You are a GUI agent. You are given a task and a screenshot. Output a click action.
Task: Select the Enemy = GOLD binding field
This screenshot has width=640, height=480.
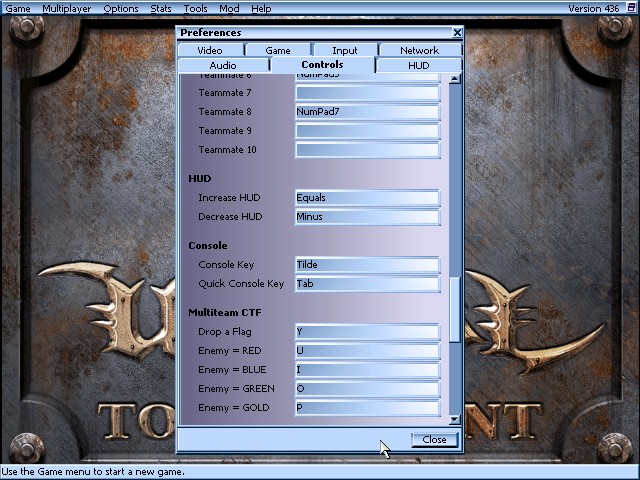coord(367,408)
